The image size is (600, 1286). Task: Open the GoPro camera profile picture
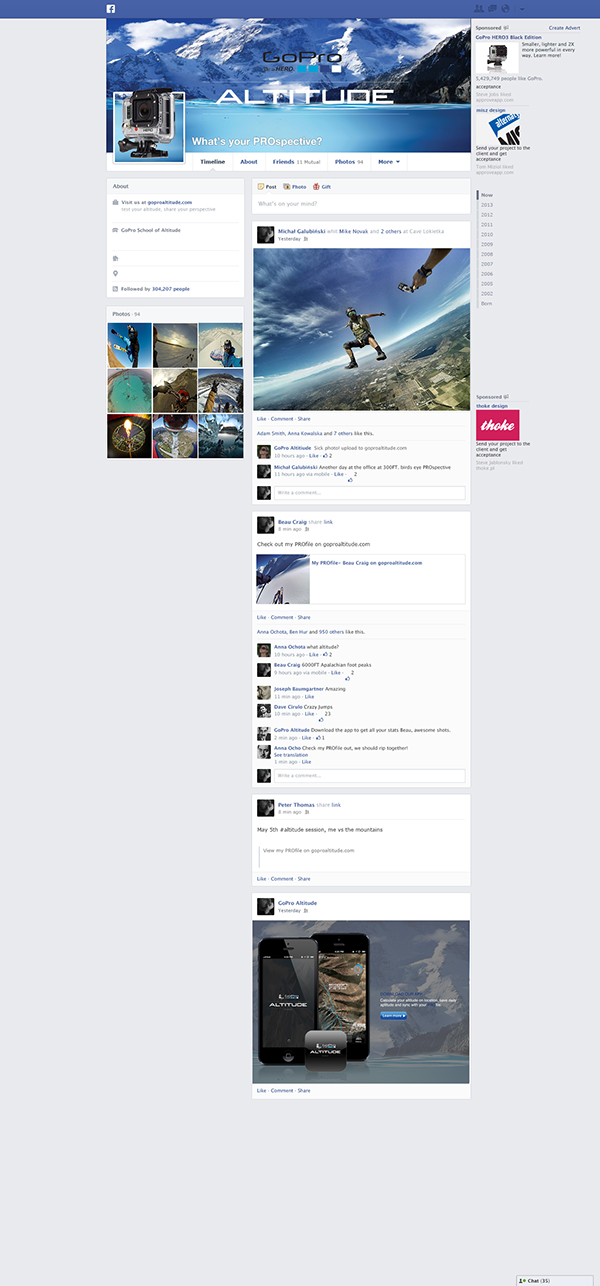(149, 126)
